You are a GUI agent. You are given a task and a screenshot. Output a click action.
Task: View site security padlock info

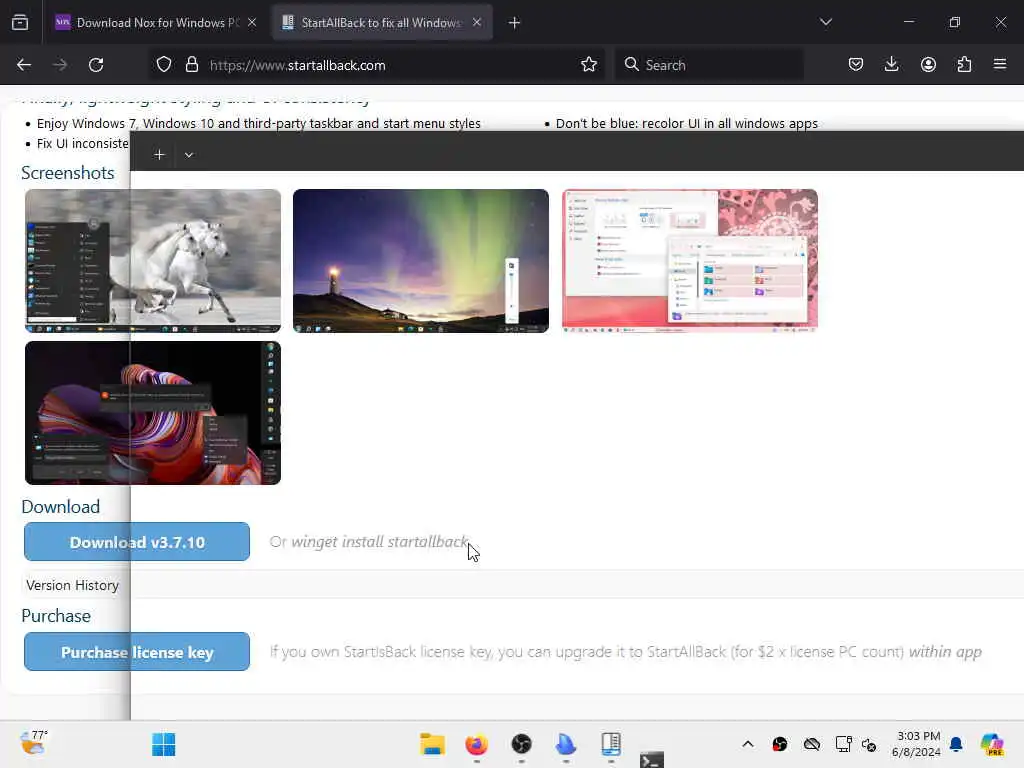[x=191, y=65]
